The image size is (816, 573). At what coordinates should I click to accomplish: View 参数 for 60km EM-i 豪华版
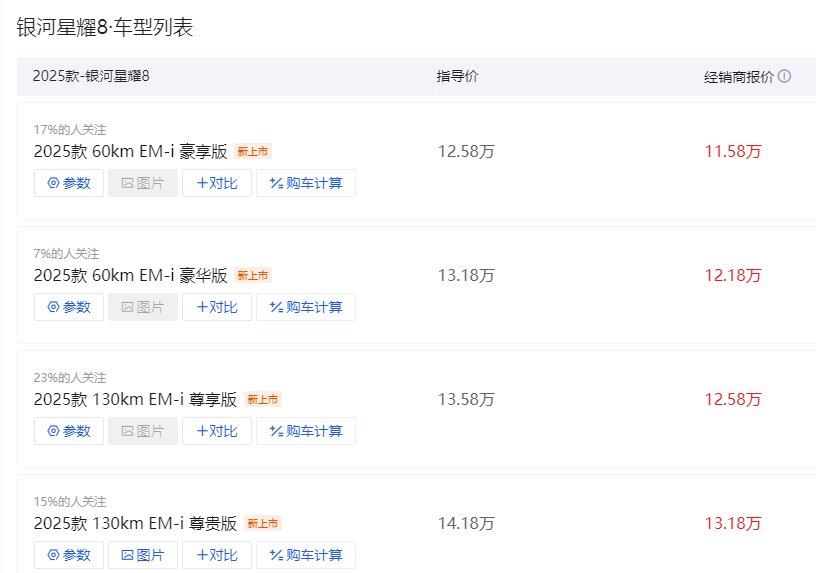tap(69, 307)
